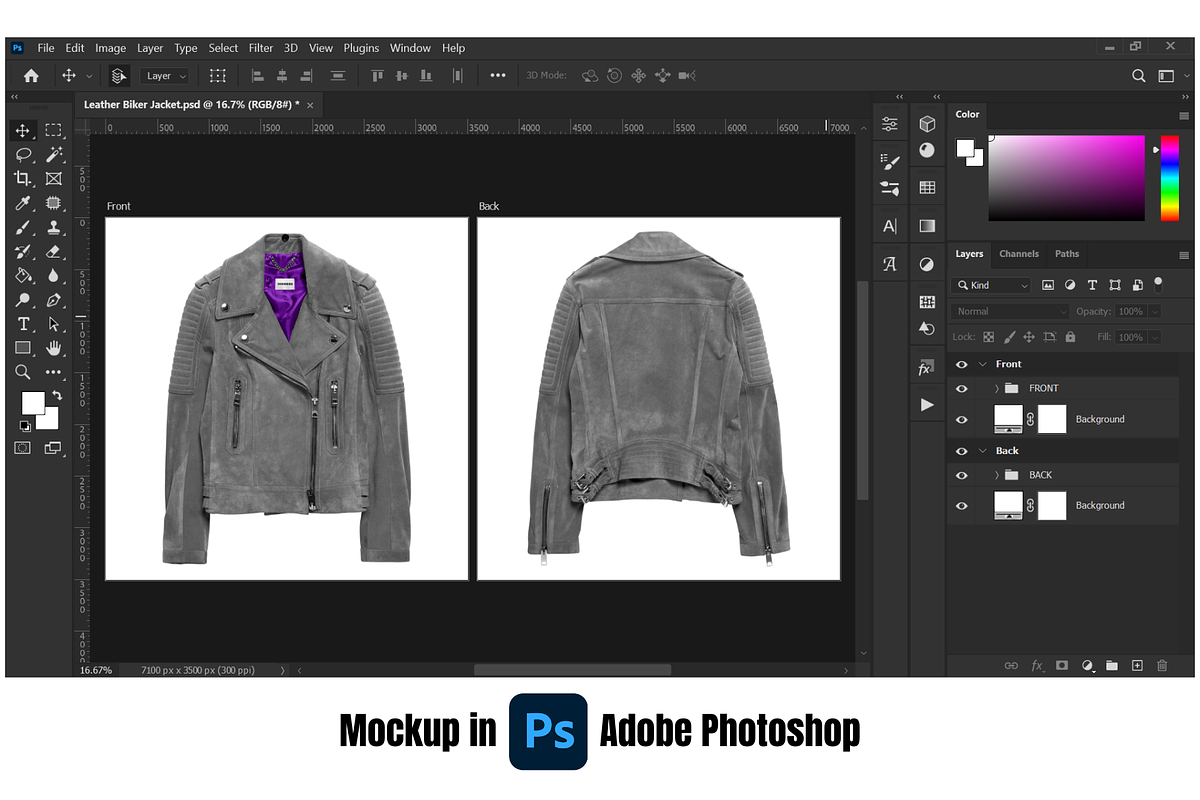Toggle Show Transform Controls icon
The width and height of the screenshot is (1200, 800).
coord(218,75)
